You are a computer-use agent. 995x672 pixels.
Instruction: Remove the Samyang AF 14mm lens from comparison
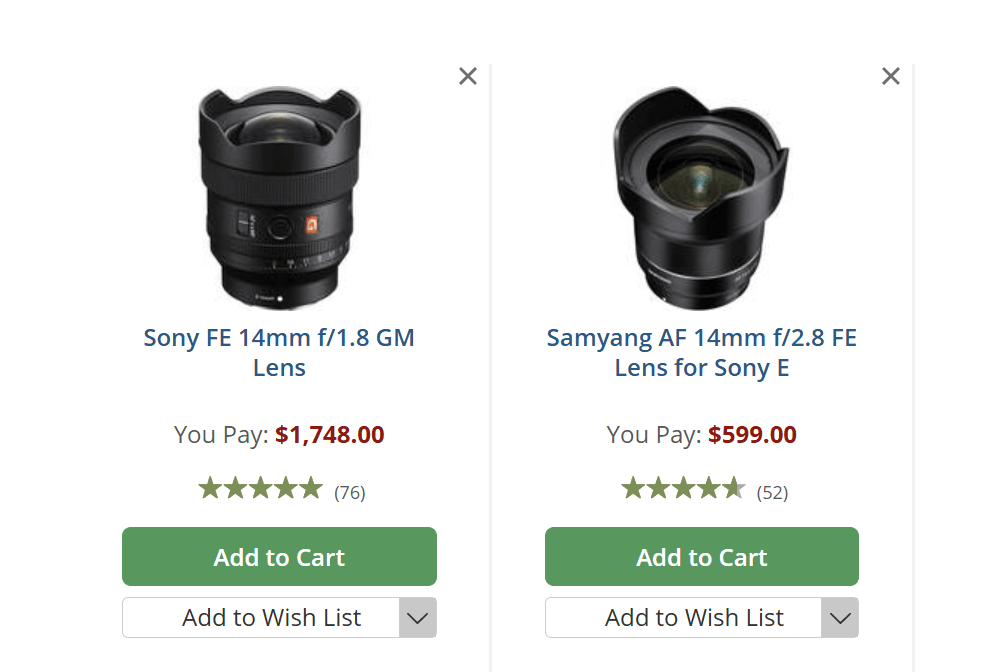(x=891, y=76)
